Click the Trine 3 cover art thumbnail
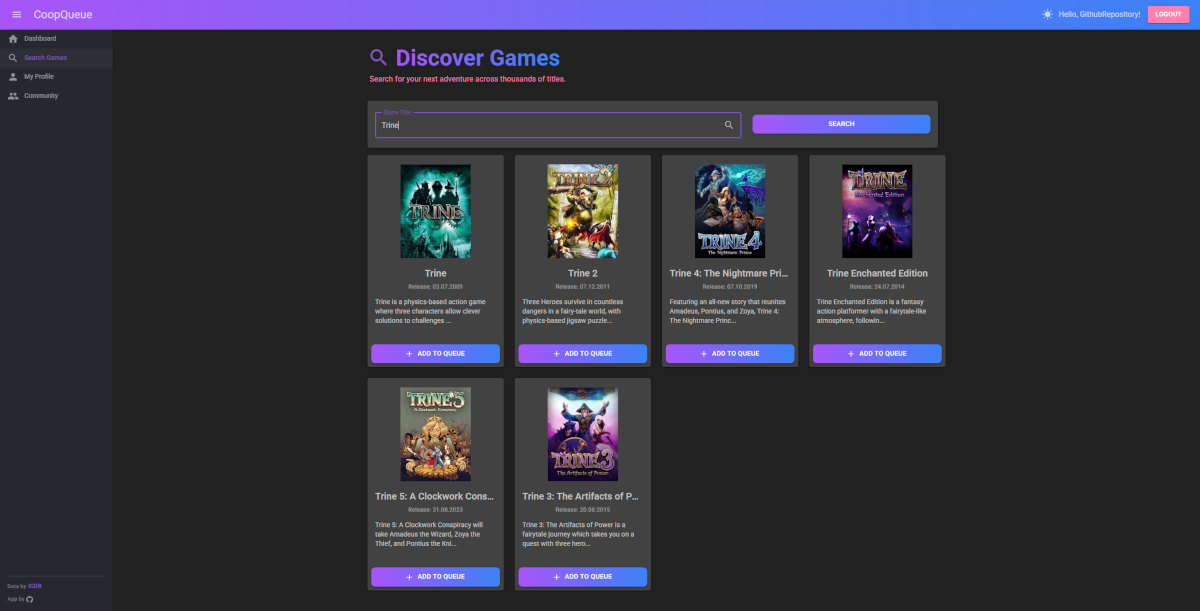This screenshot has width=1200, height=611. point(583,434)
